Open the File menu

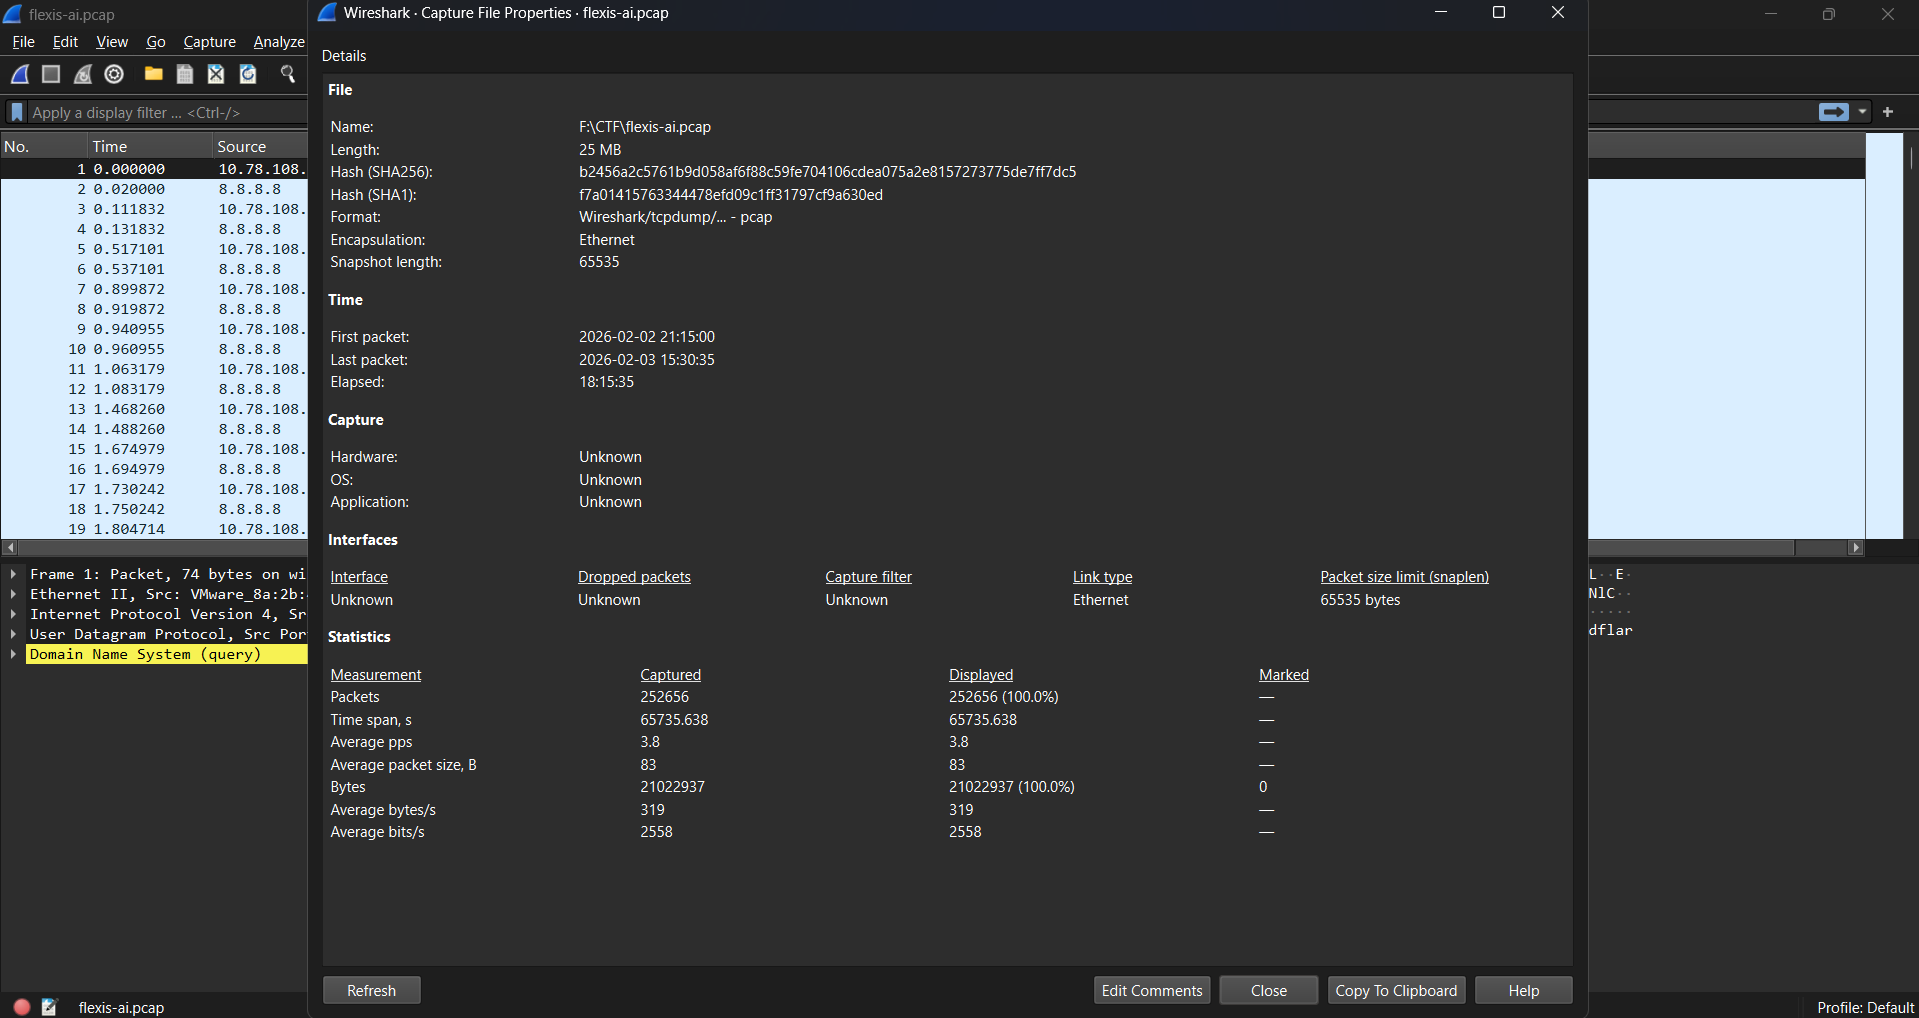pos(23,42)
